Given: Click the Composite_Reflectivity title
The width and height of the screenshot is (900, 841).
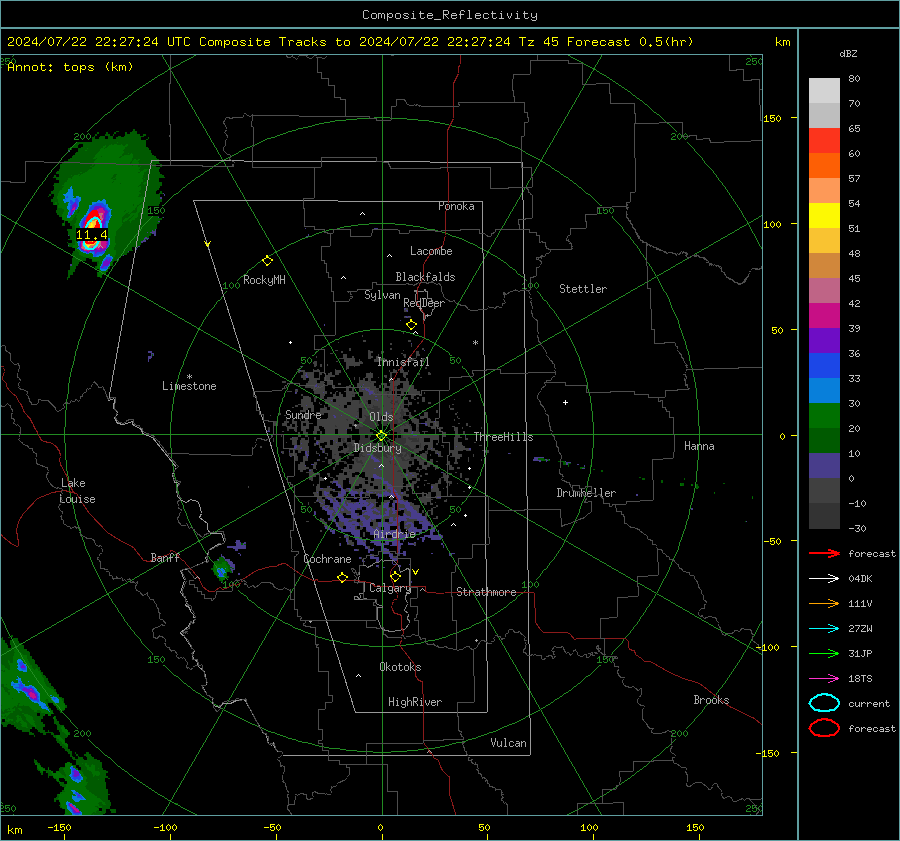Looking at the screenshot, I should [x=450, y=15].
